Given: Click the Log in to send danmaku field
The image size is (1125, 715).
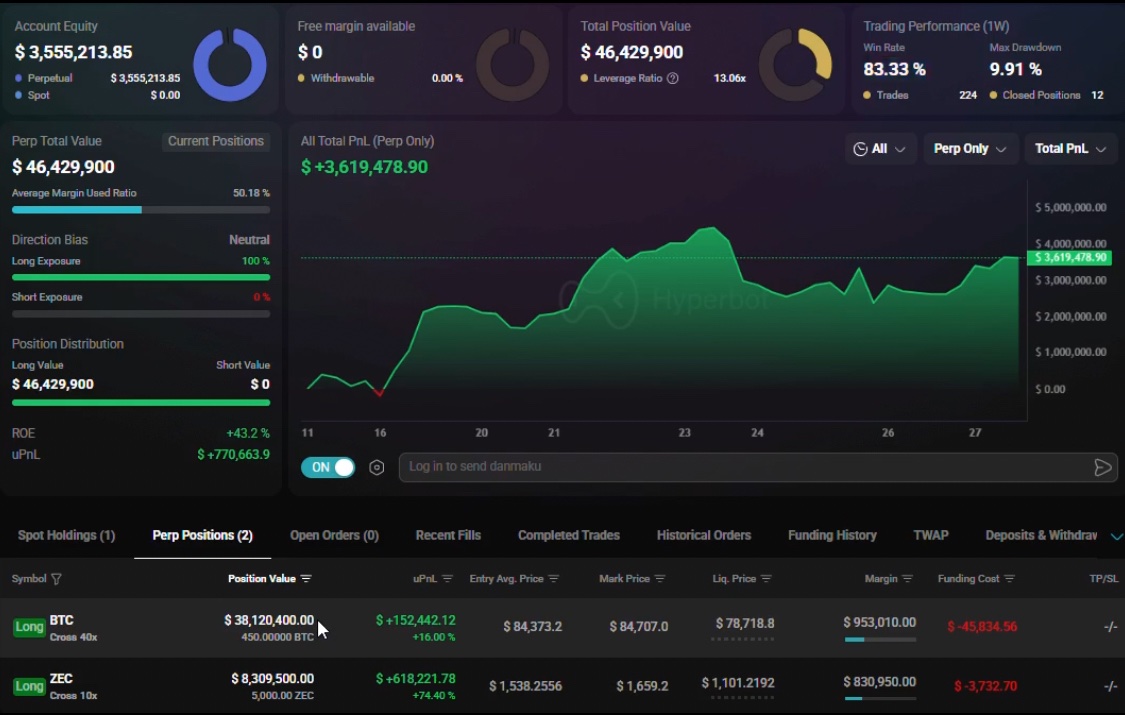Looking at the screenshot, I should [758, 468].
